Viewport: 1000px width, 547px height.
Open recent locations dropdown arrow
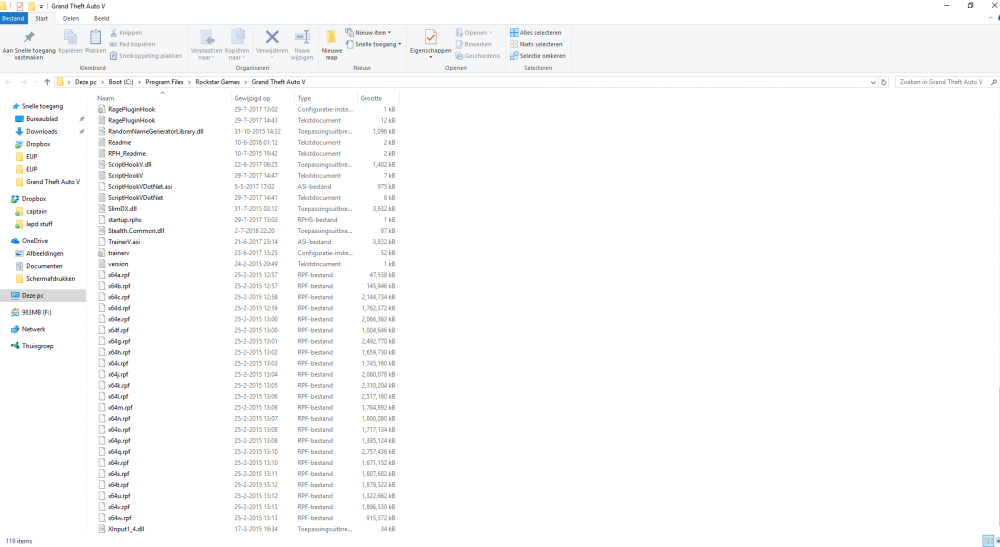click(36, 82)
